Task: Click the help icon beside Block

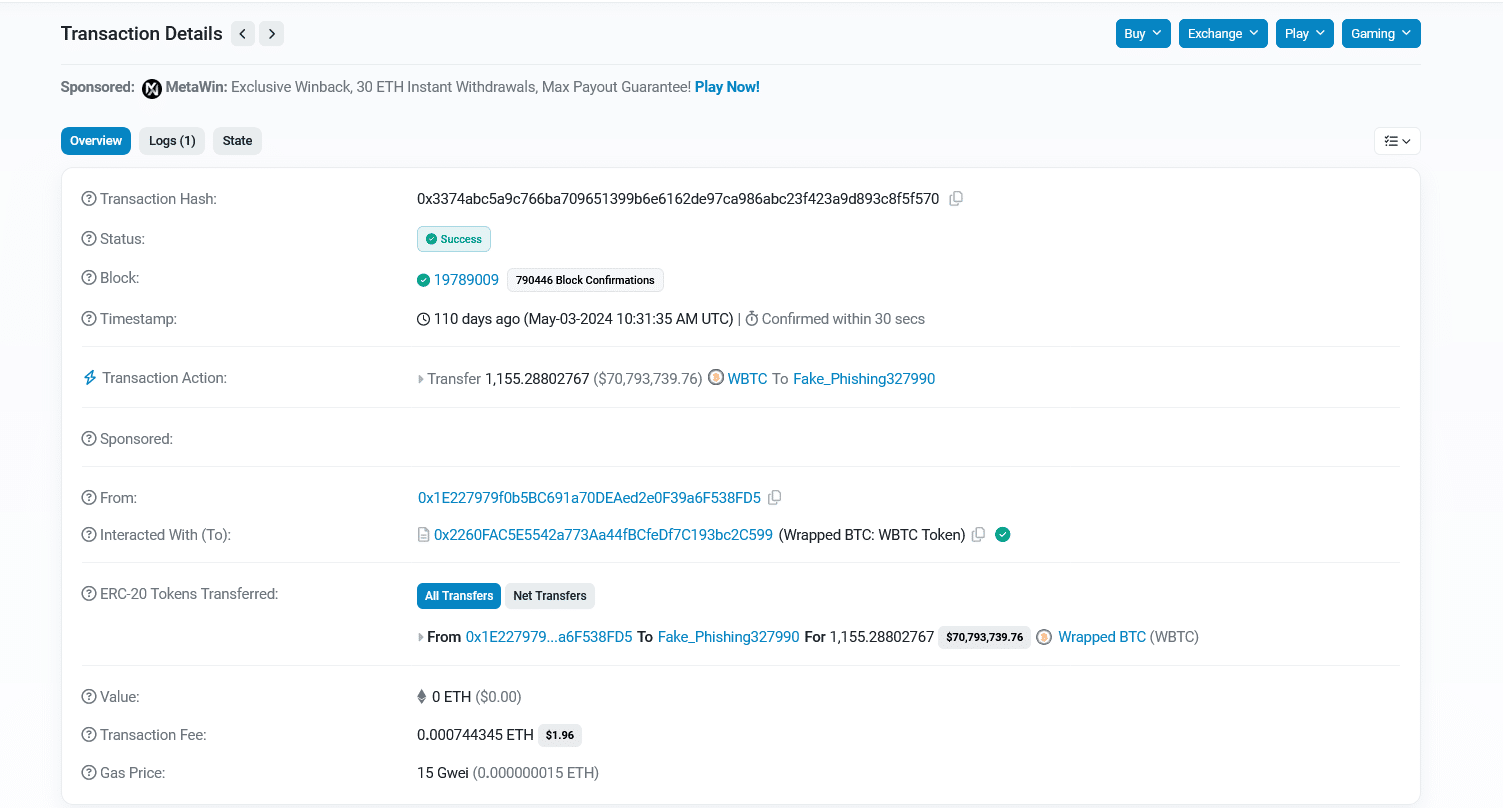Action: 89,278
